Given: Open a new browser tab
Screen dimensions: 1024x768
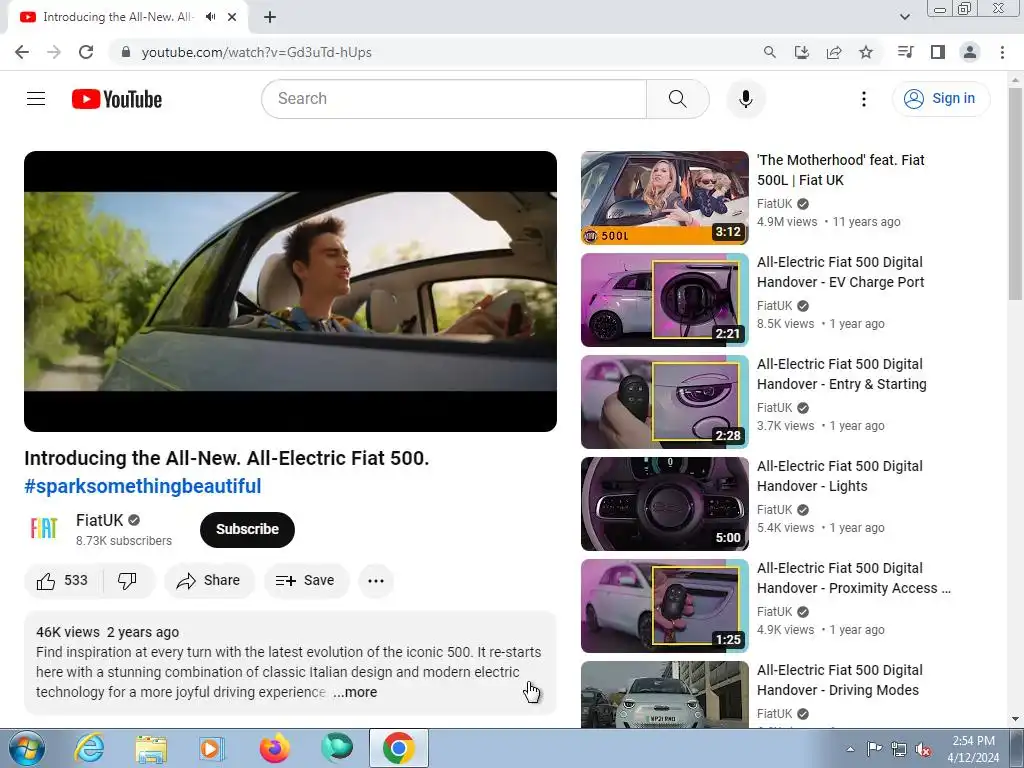Looking at the screenshot, I should 270,17.
